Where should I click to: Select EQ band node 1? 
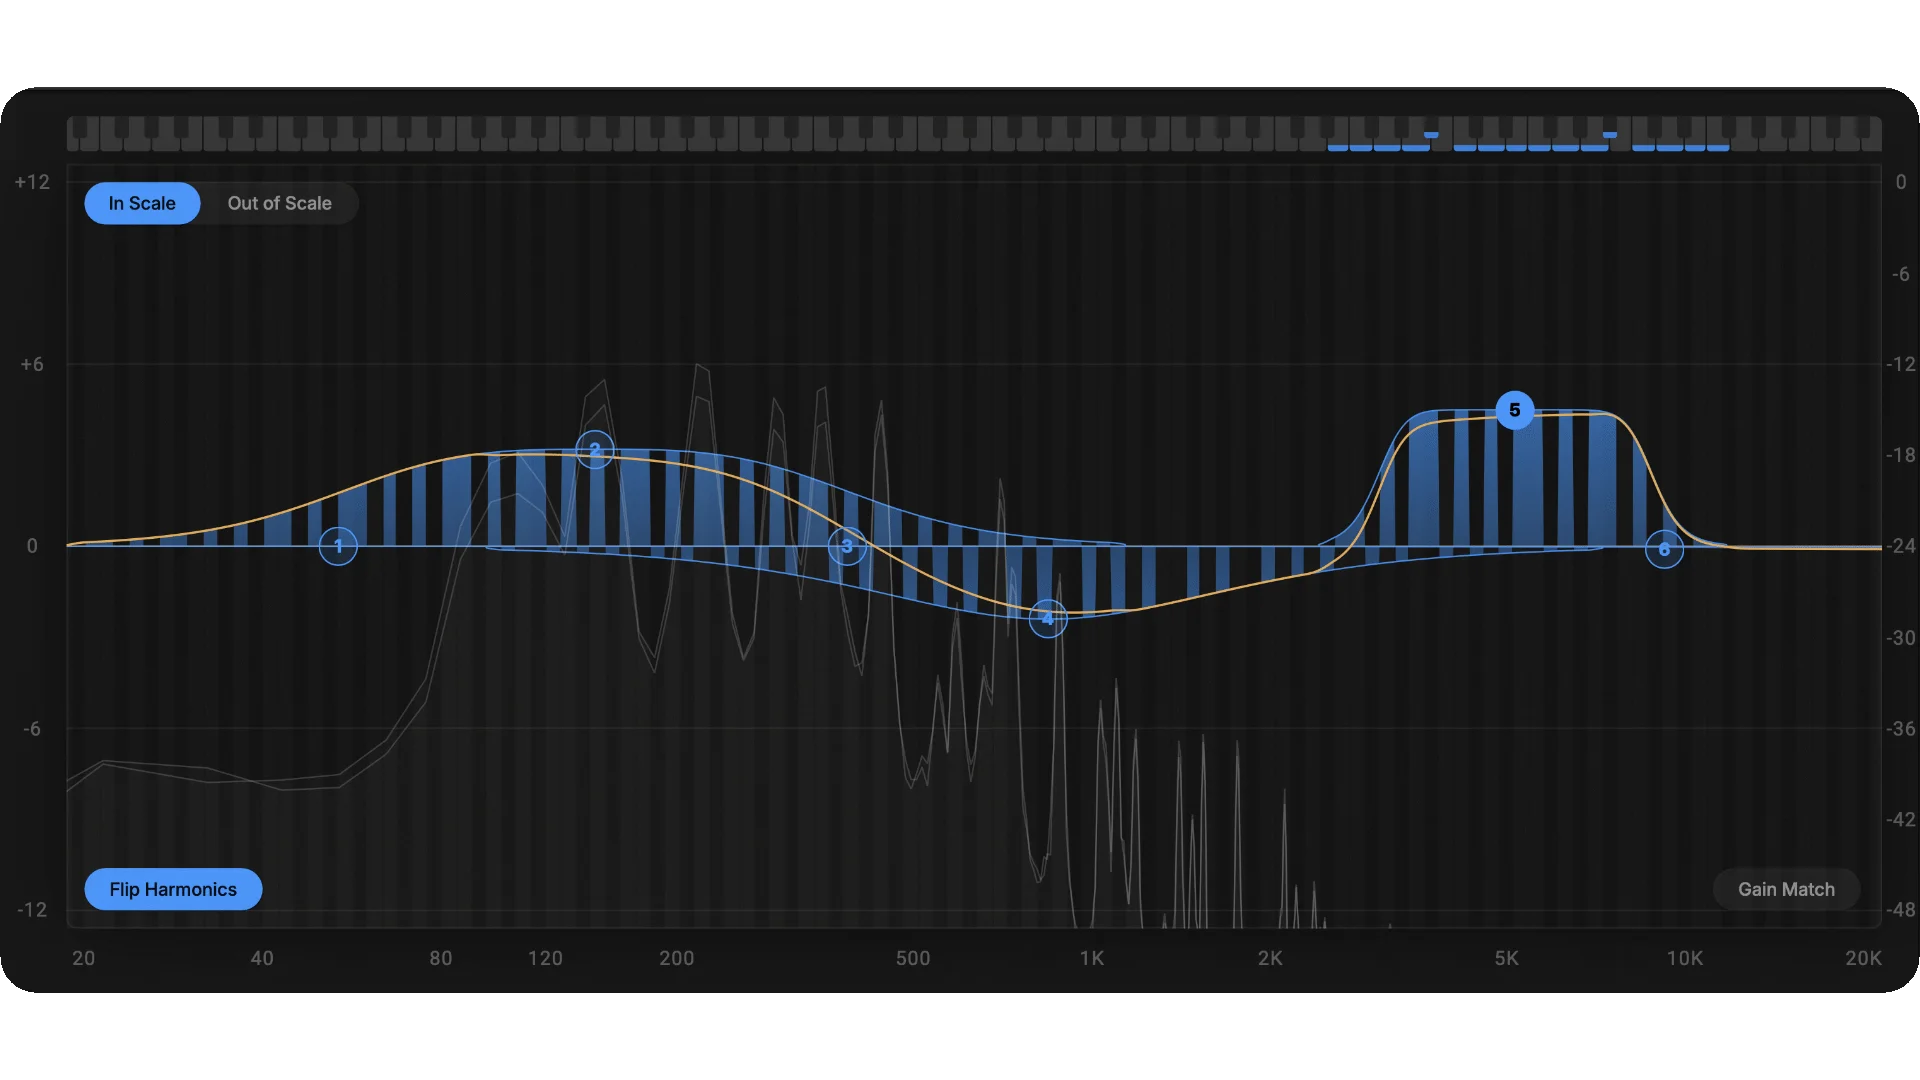tap(338, 546)
